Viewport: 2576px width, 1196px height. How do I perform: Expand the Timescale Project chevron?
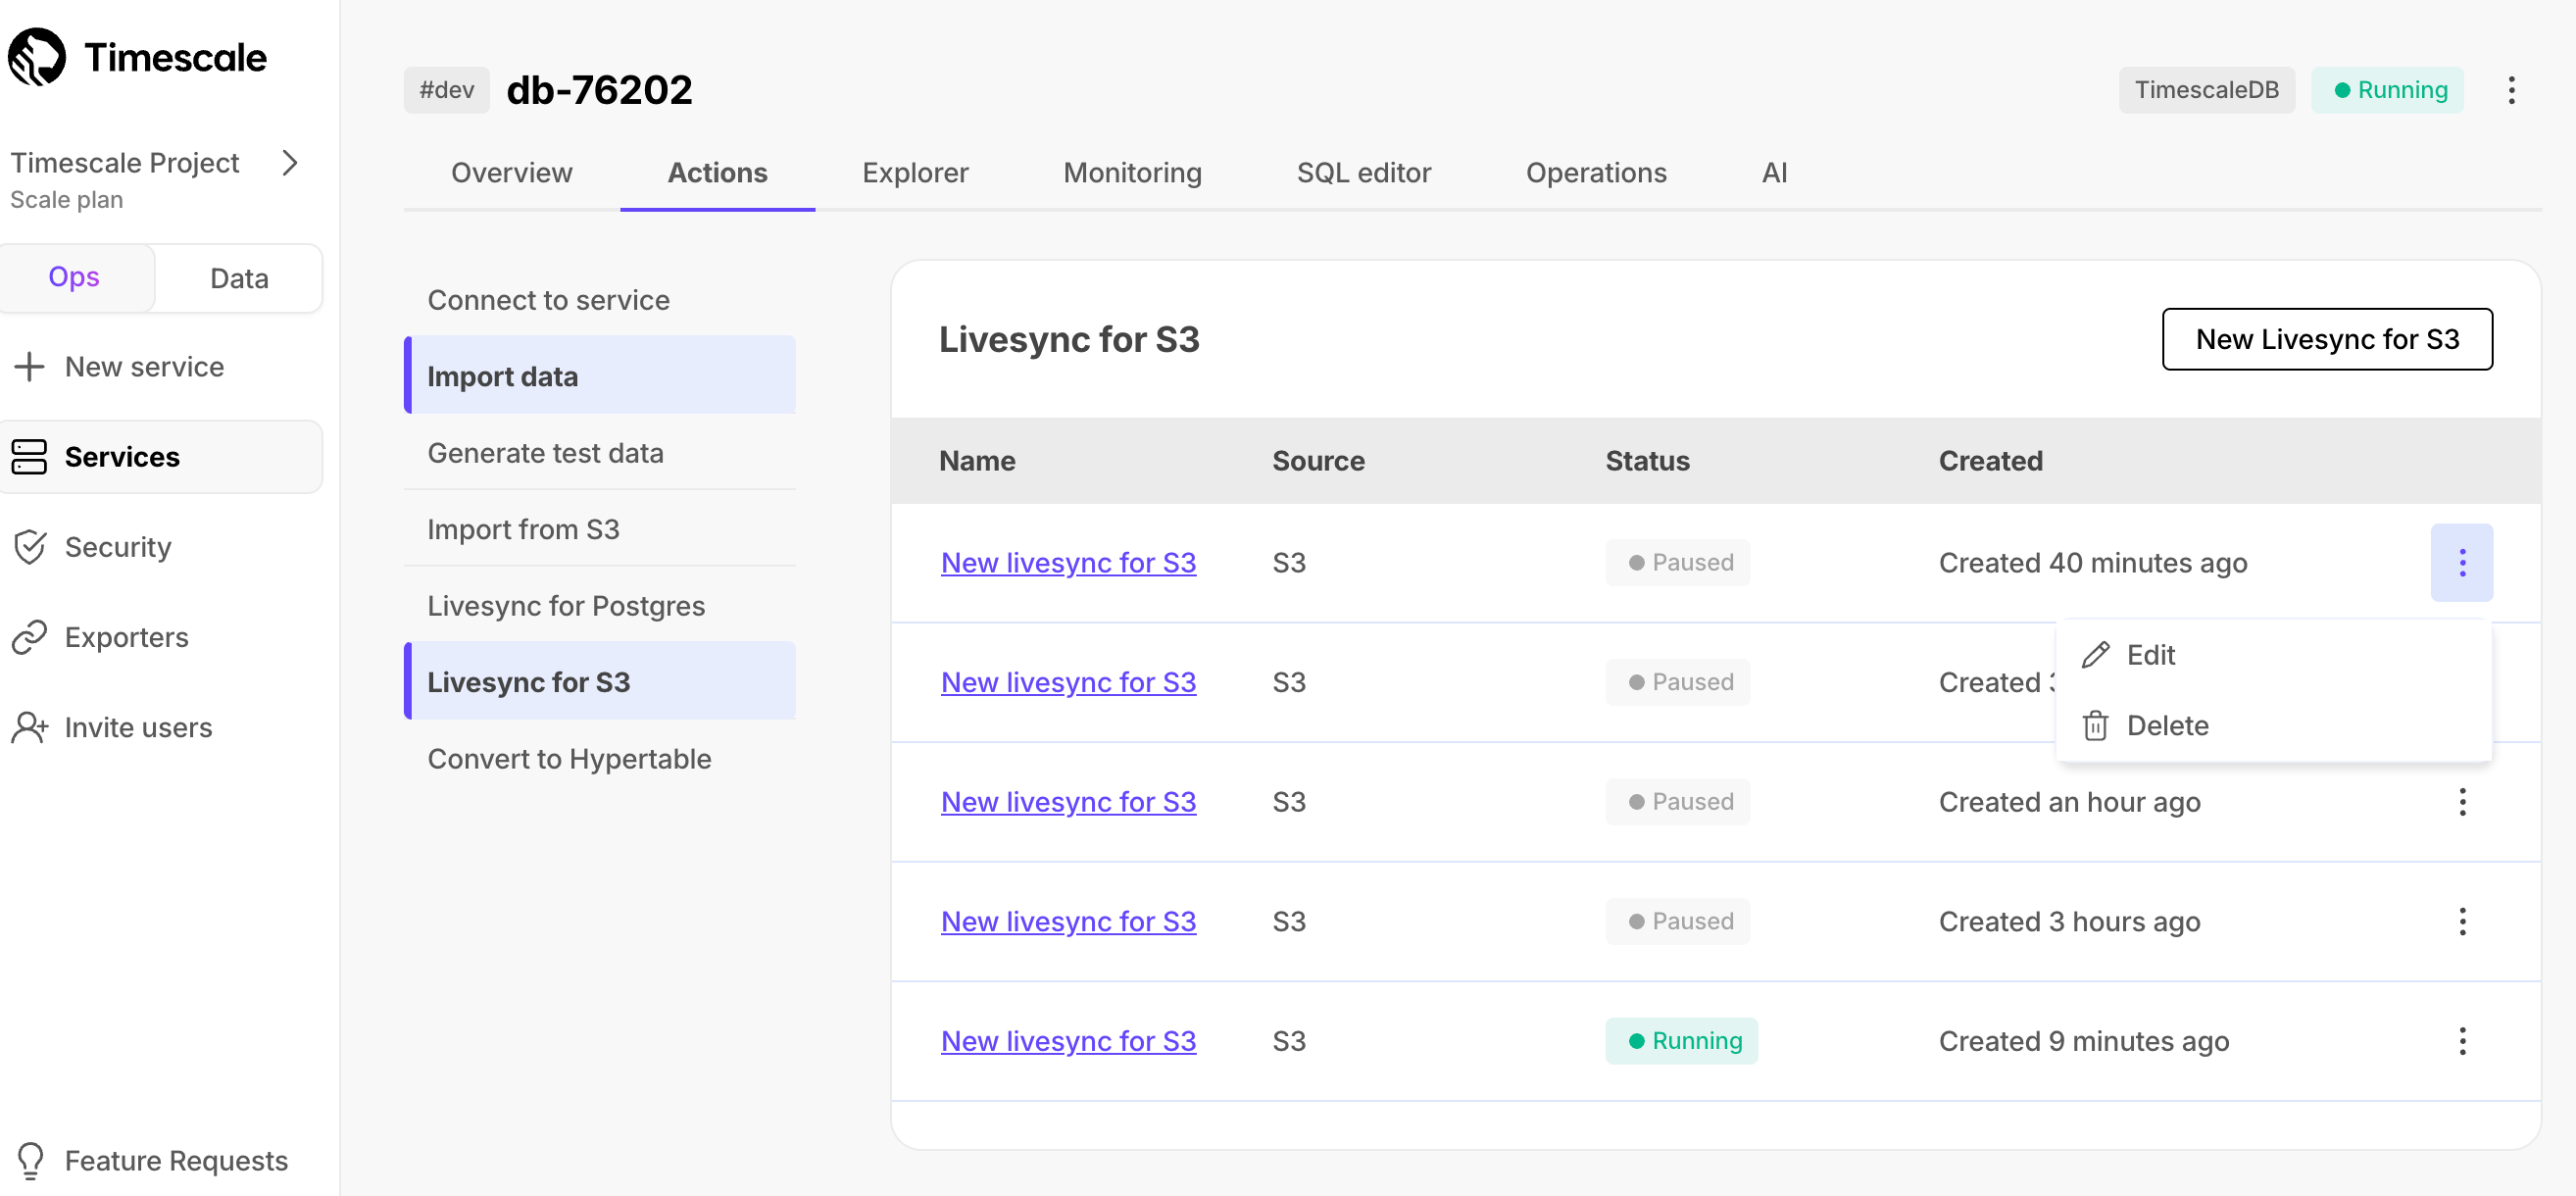pyautogui.click(x=290, y=163)
